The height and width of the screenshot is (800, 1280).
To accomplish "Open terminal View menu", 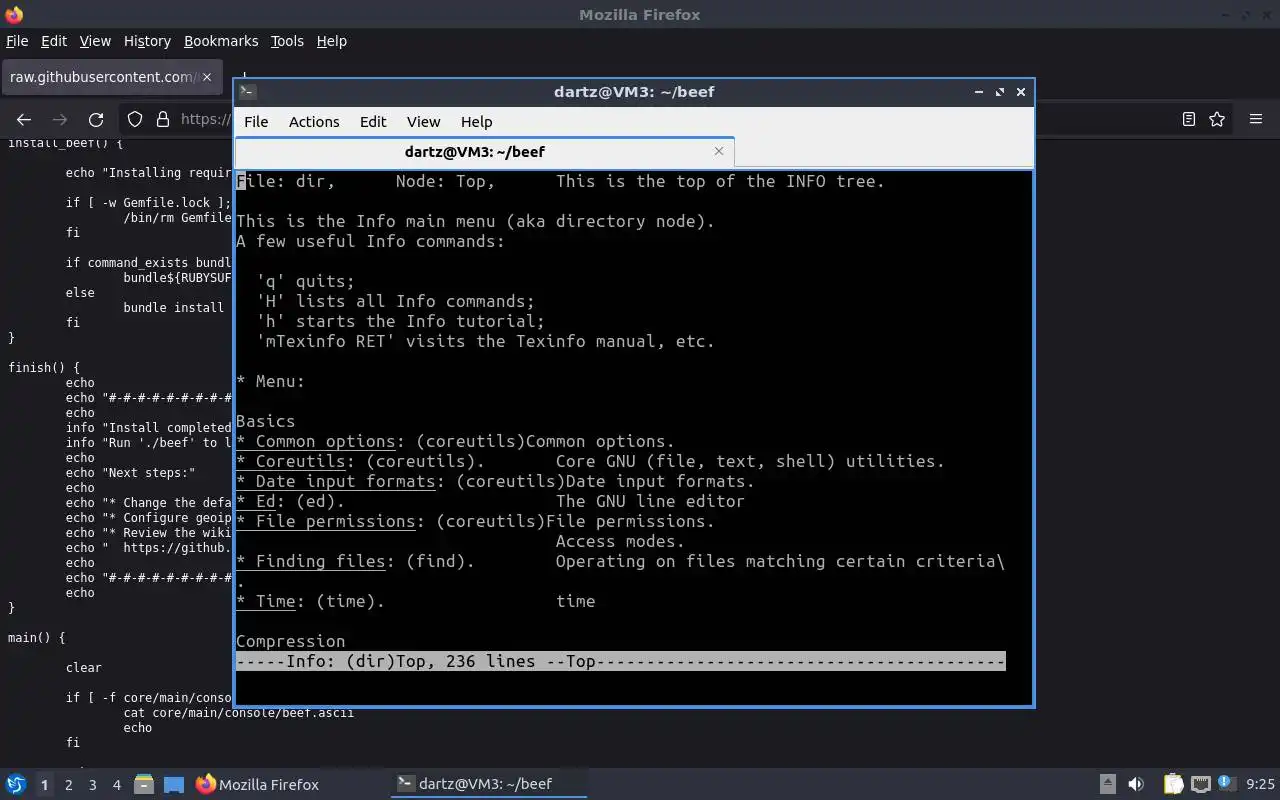I will 423,121.
